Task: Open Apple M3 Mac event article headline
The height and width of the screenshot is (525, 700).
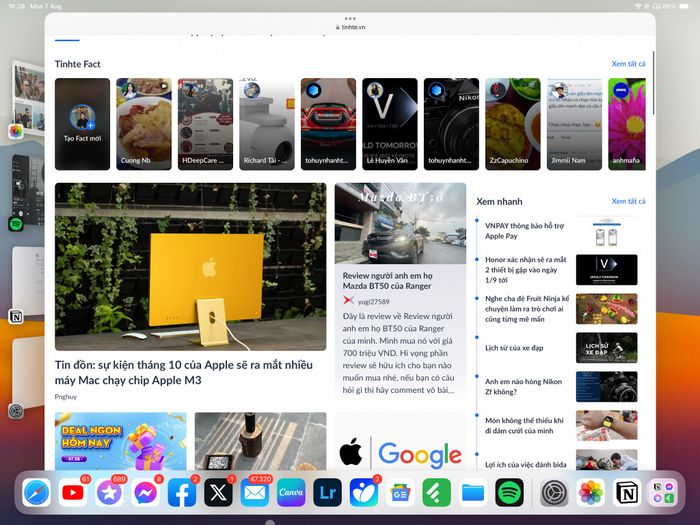Action: 183,372
